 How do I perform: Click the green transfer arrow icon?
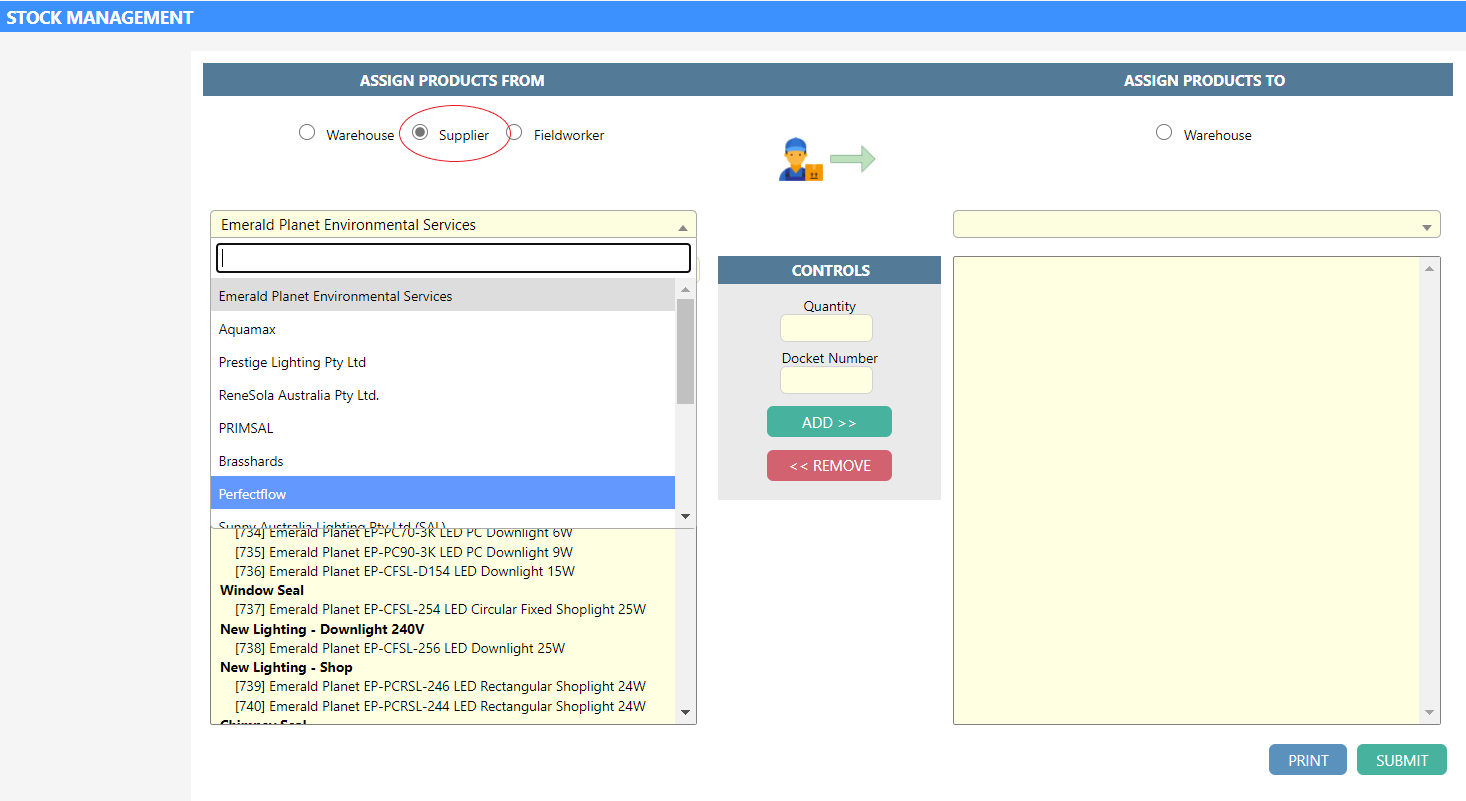point(852,159)
